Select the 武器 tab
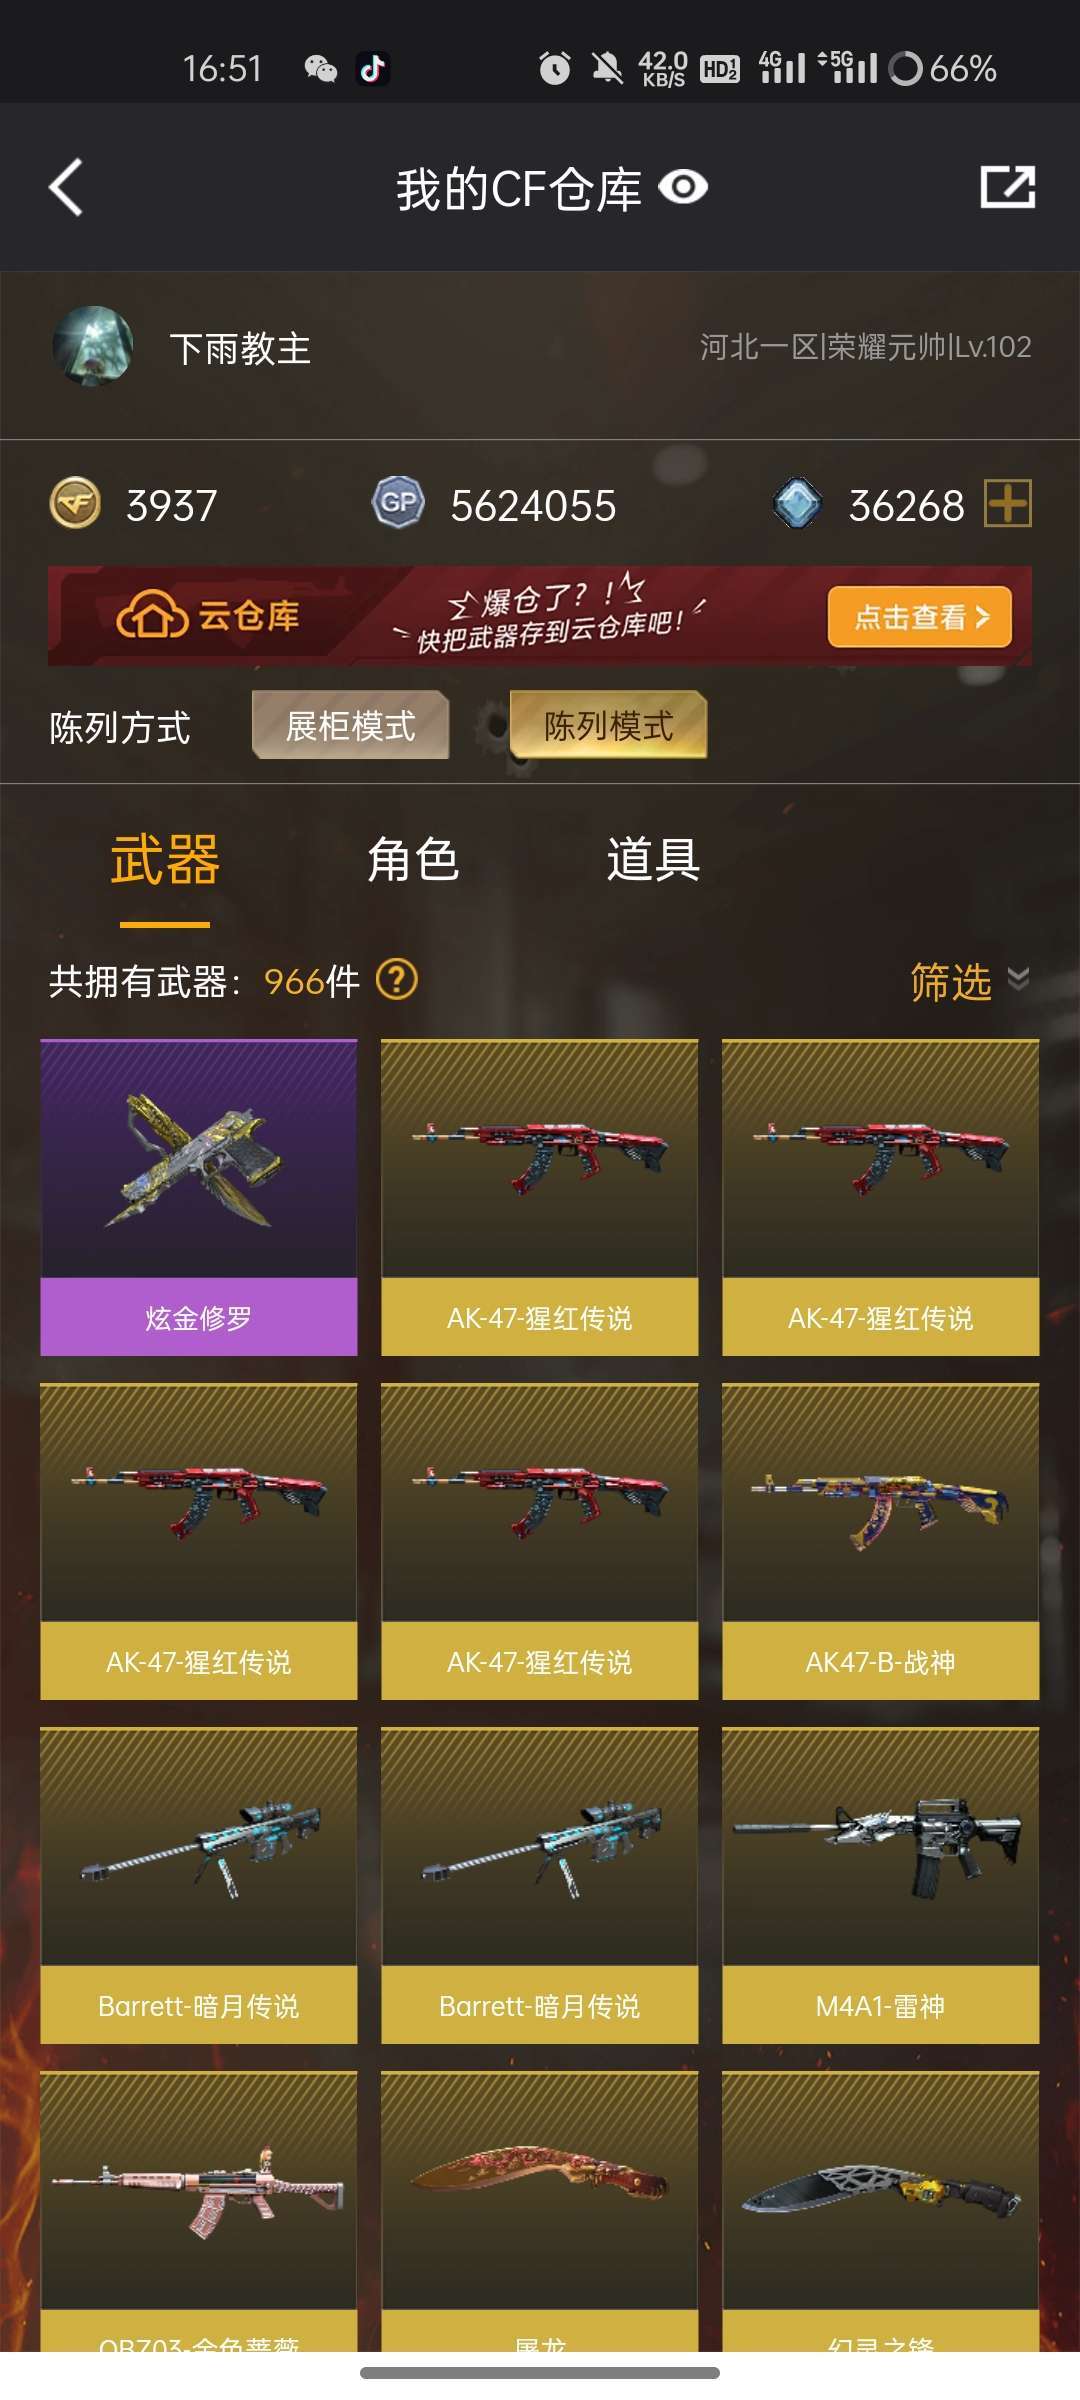 pos(165,860)
